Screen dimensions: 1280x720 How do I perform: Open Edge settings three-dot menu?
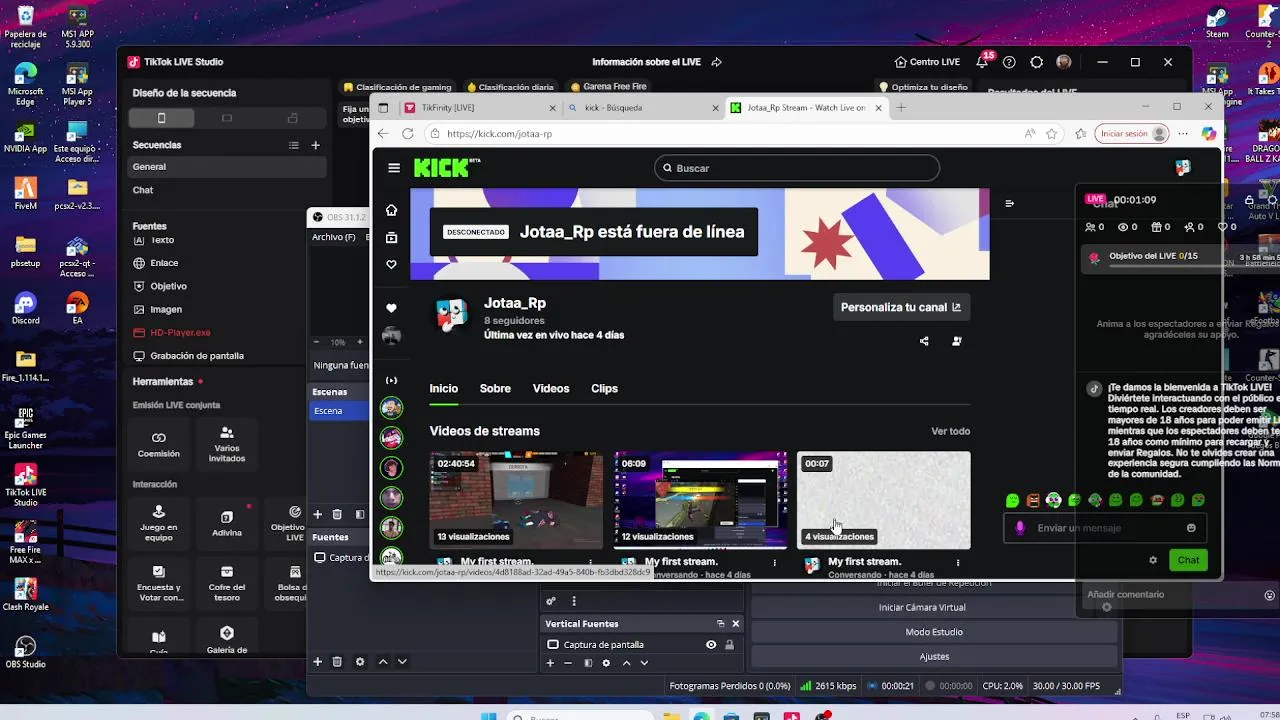pyautogui.click(x=1183, y=133)
